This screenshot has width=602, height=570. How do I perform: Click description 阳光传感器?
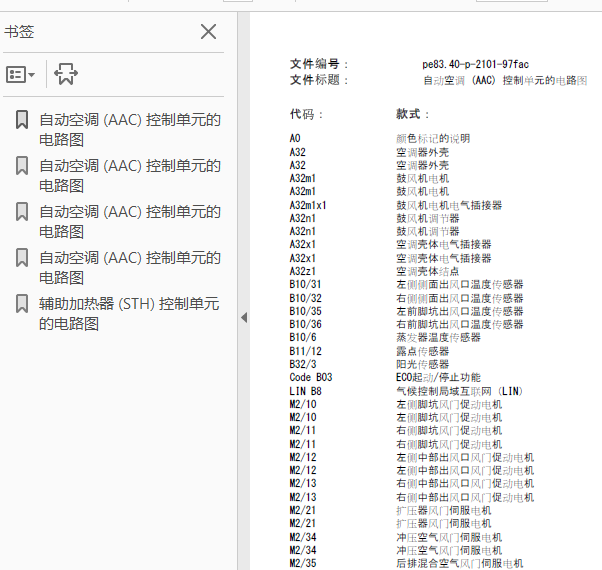click(x=422, y=364)
